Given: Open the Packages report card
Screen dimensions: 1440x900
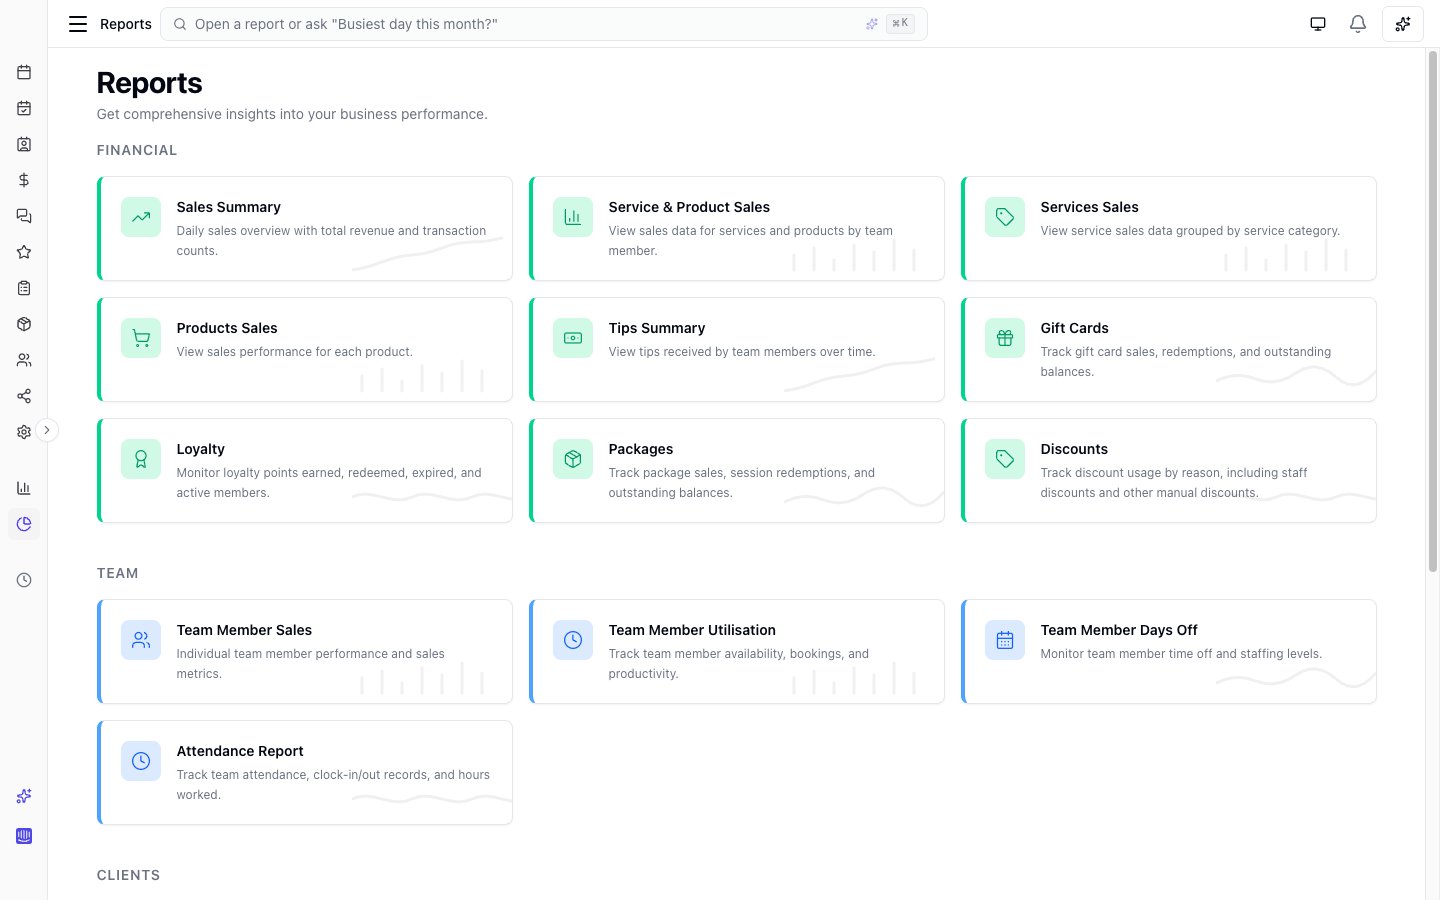Looking at the screenshot, I should (737, 471).
